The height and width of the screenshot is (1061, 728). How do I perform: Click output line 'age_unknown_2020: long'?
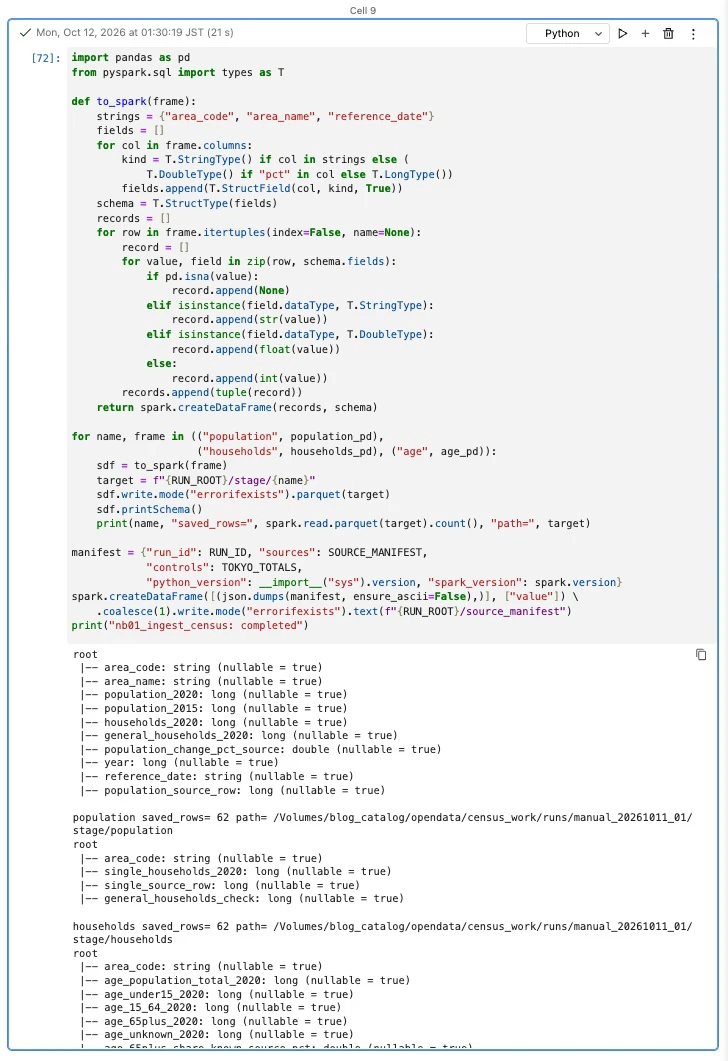217,1035
